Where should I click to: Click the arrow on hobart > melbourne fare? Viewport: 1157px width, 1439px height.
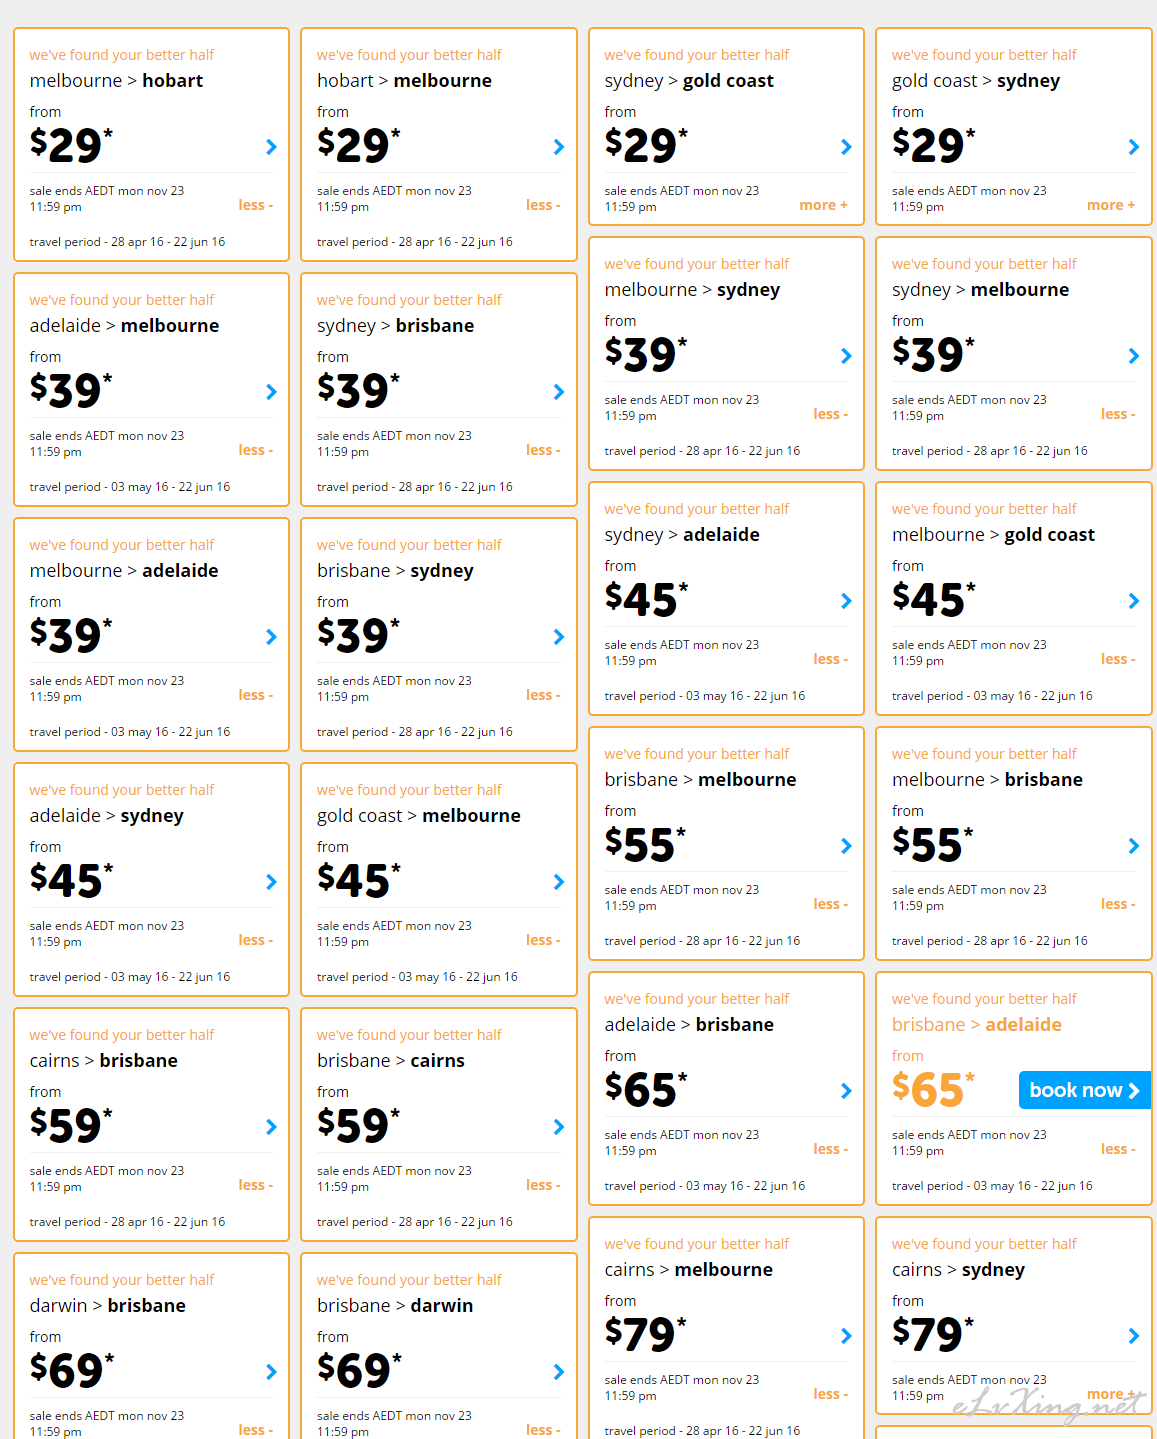(x=559, y=147)
